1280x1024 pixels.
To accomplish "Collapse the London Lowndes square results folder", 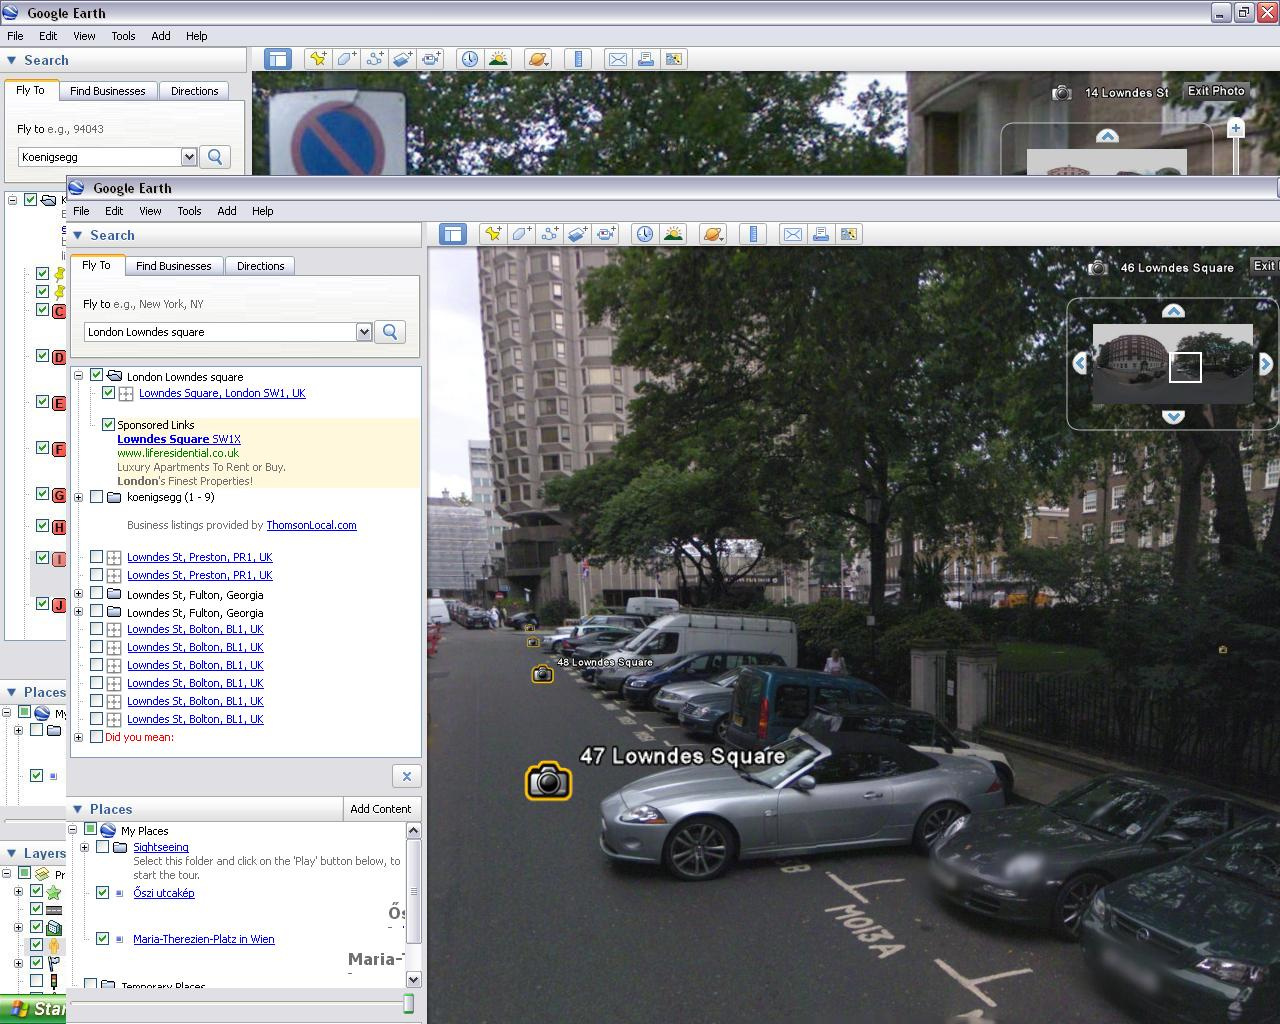I will (x=78, y=376).
